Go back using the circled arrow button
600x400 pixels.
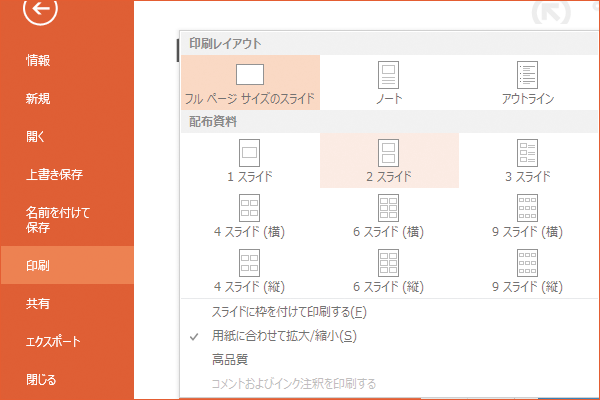point(40,8)
